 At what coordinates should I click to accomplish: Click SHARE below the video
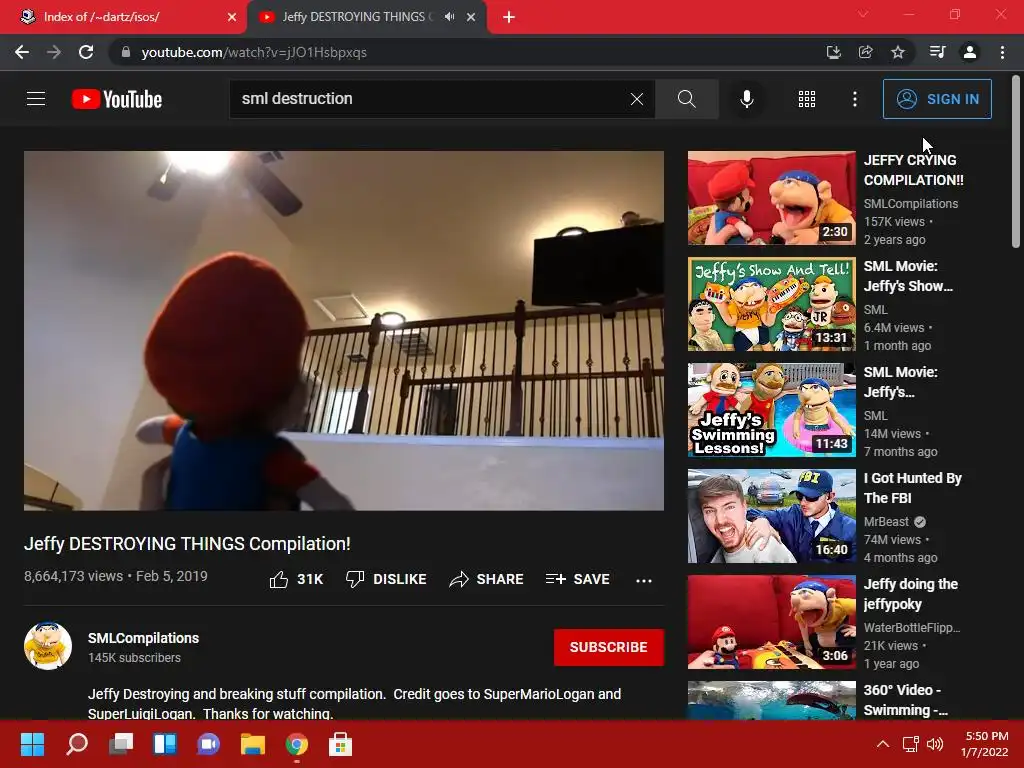pos(487,579)
